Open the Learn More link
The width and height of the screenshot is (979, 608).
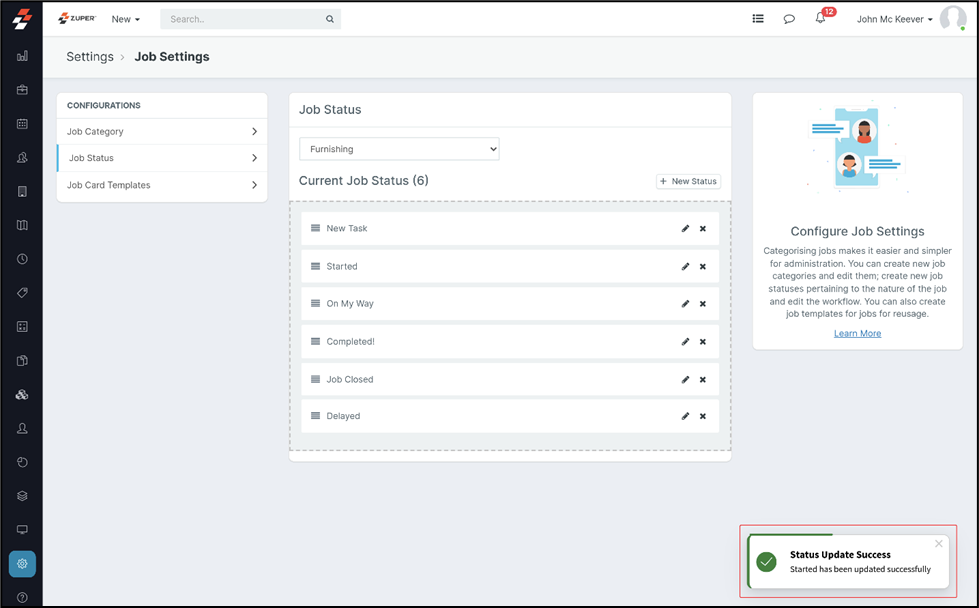click(857, 333)
